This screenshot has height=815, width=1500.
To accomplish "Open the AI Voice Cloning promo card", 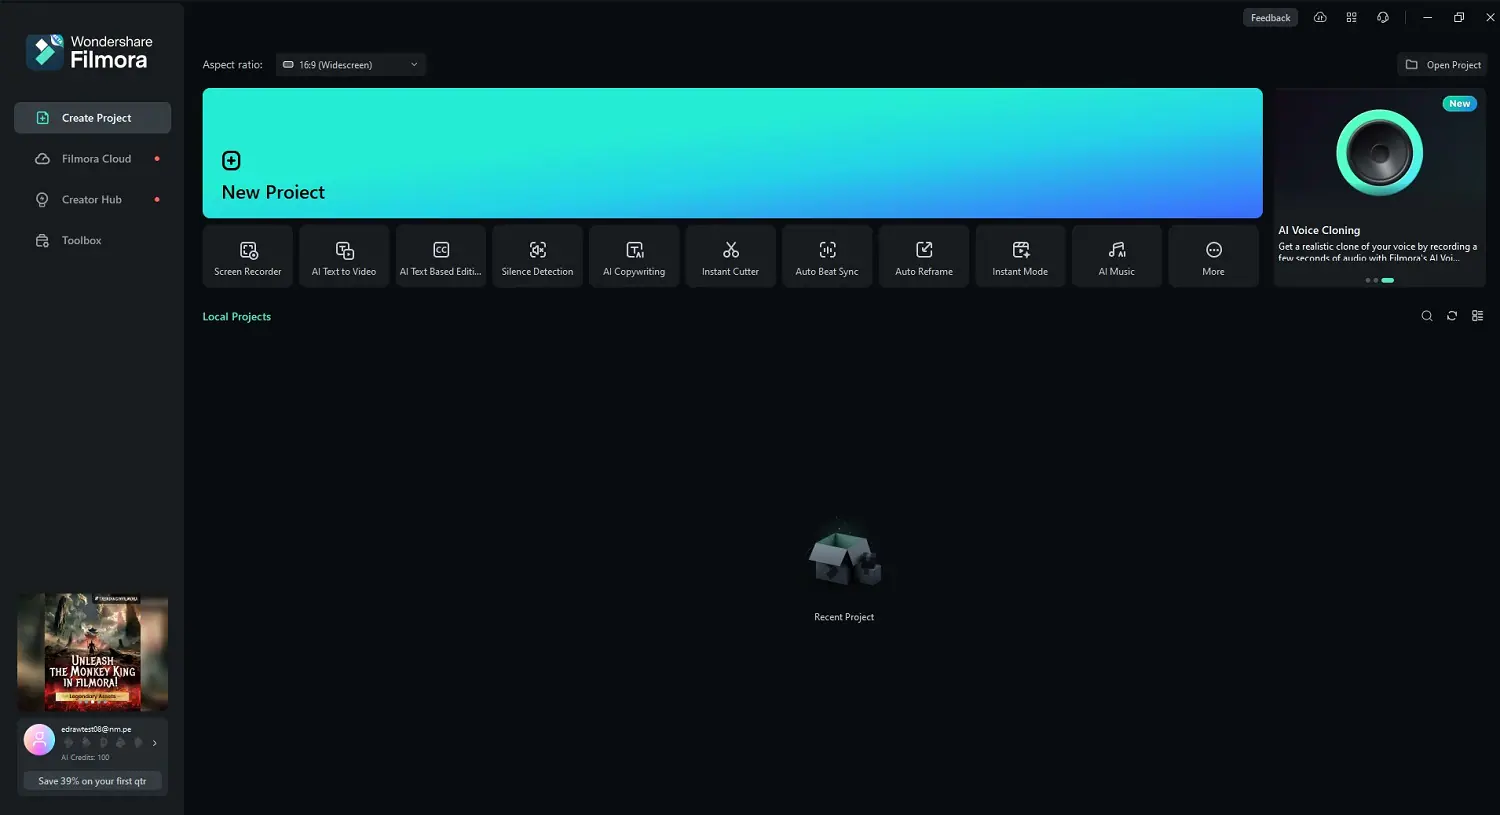I will [x=1380, y=187].
